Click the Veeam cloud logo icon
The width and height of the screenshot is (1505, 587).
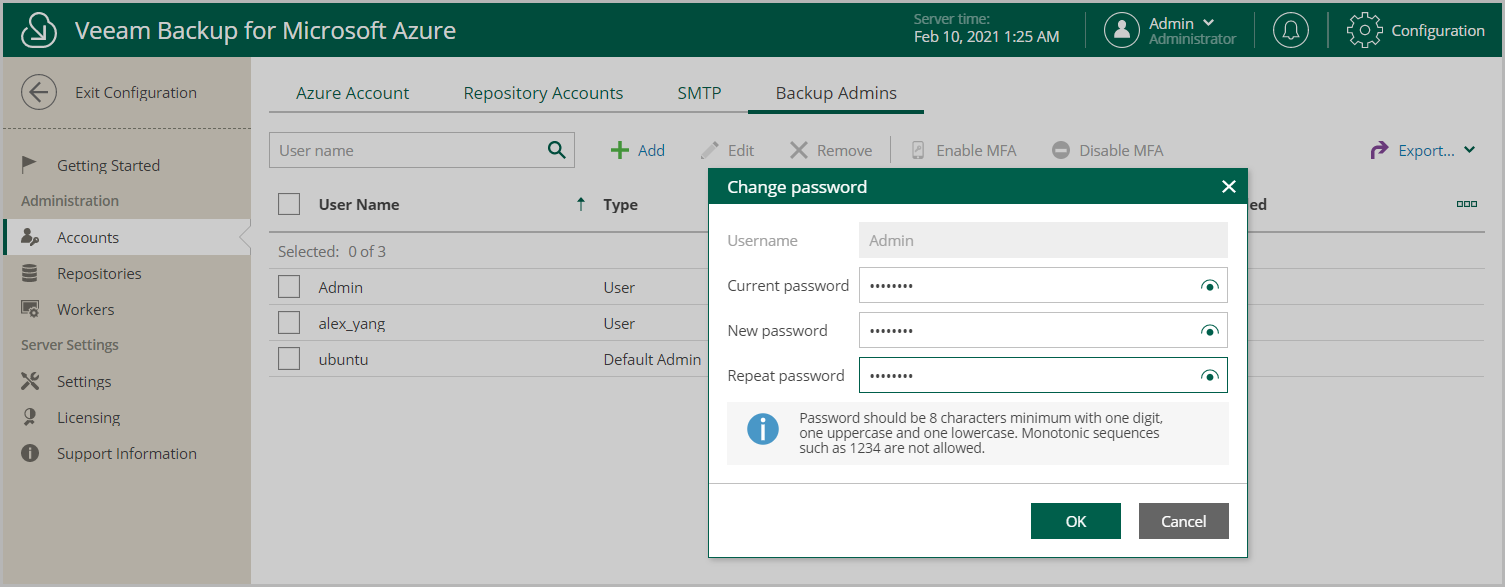point(38,30)
